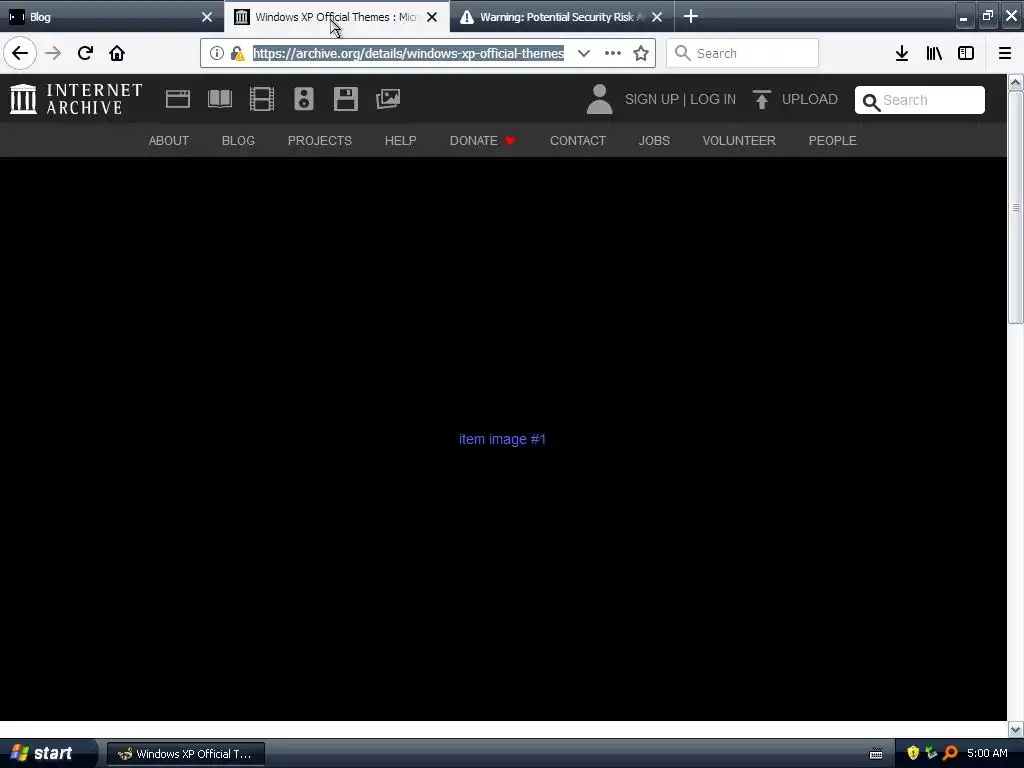Open the Texts book icon
1024x768 pixels.
[220, 99]
